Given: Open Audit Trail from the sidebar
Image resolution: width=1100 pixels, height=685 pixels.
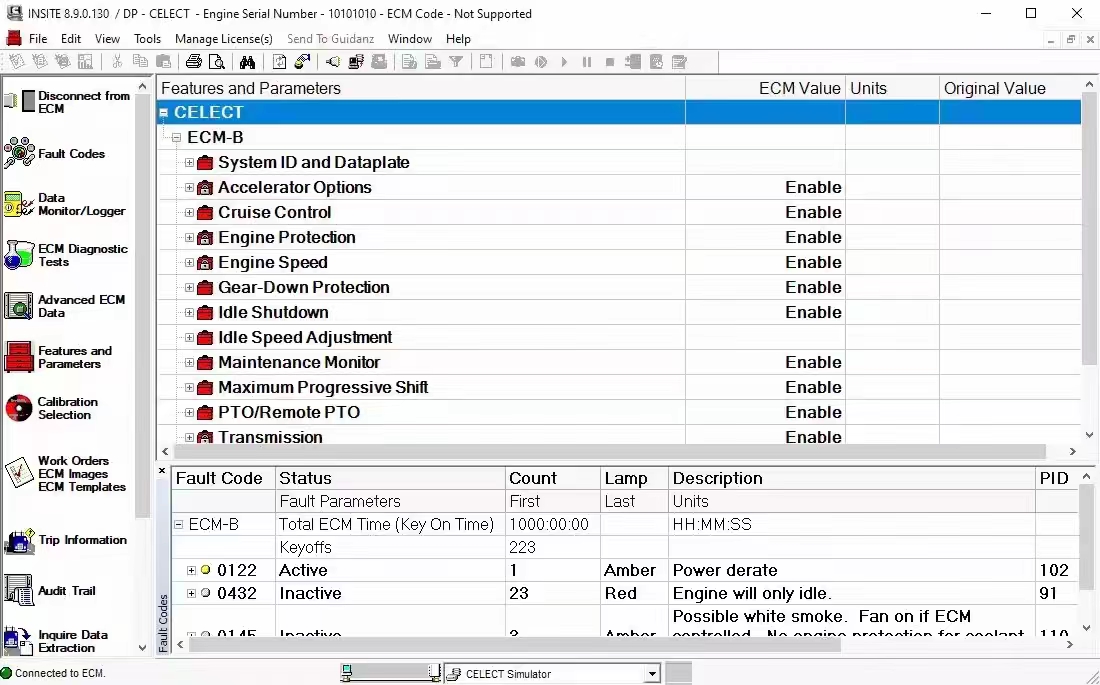Looking at the screenshot, I should click(50, 590).
